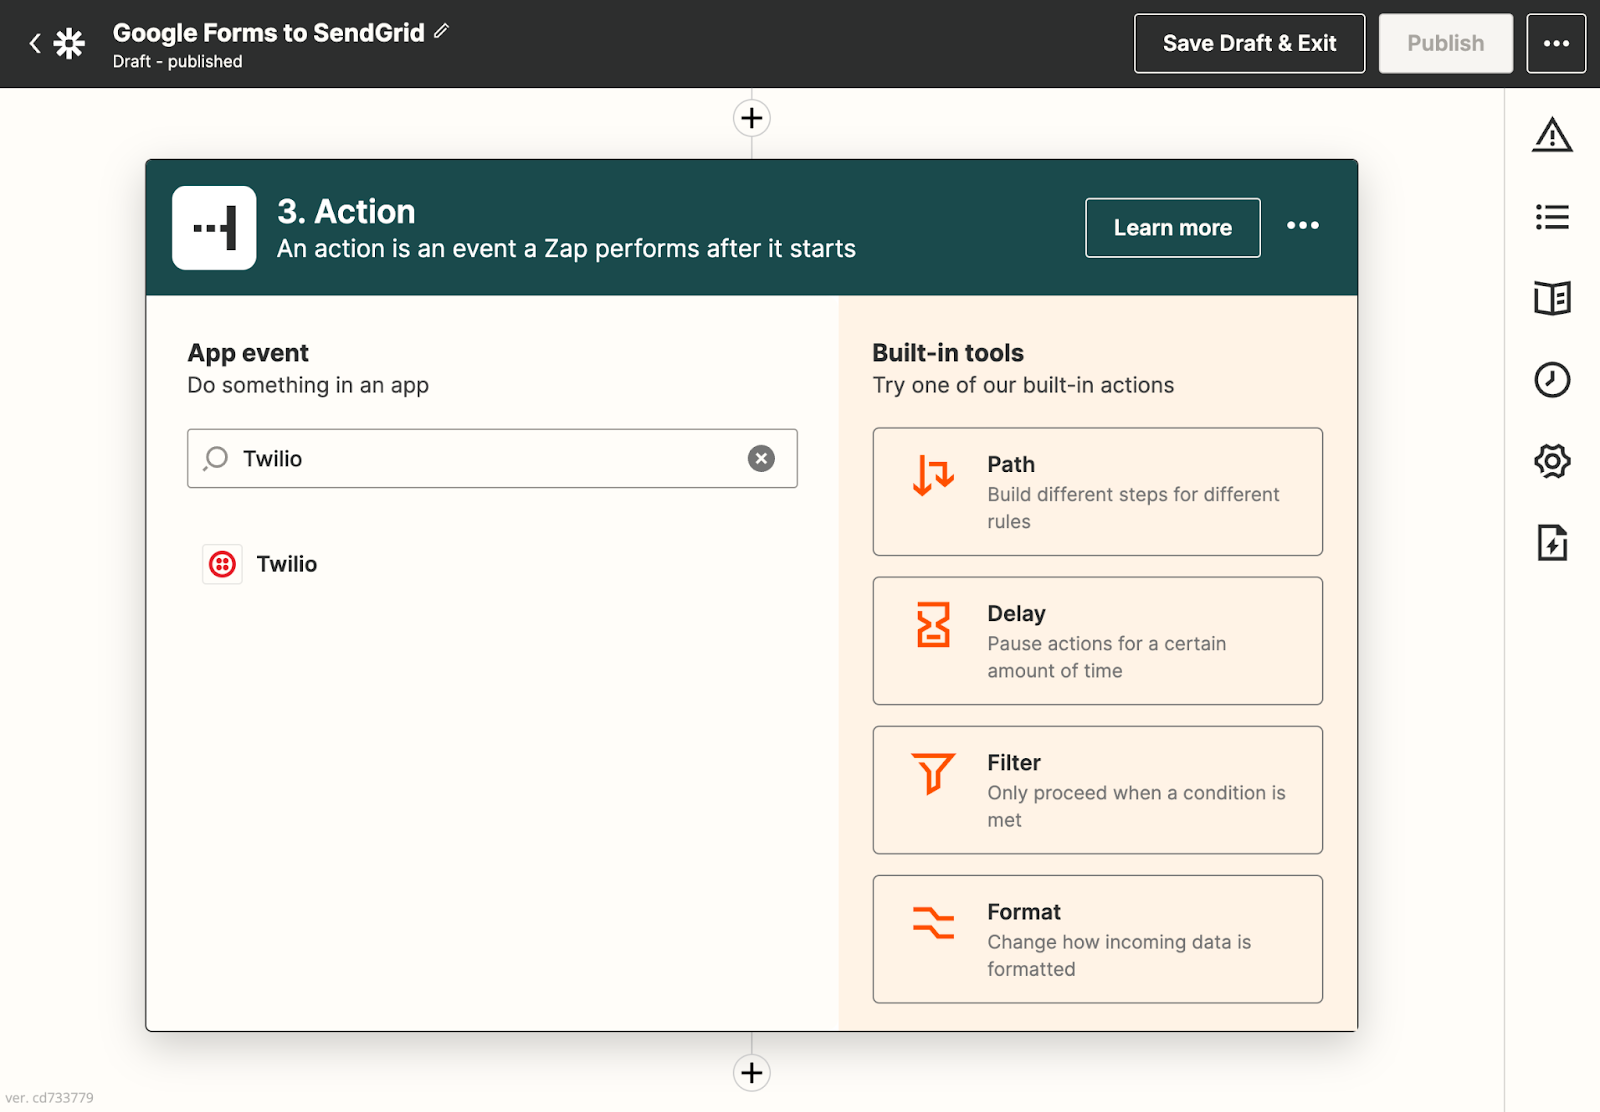Image resolution: width=1600 pixels, height=1112 pixels.
Task: Choose the Path built-in tool
Action: [x=1097, y=492]
